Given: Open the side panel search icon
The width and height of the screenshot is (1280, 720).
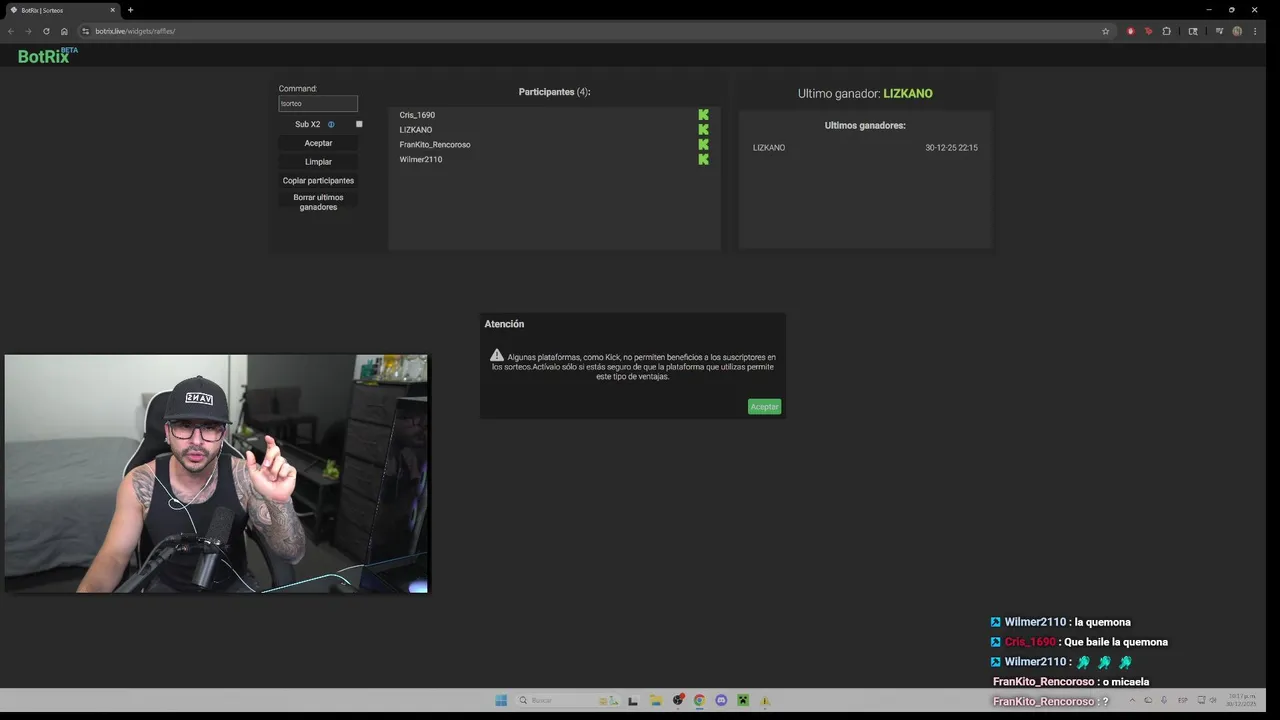Looking at the screenshot, I should click(1193, 31).
